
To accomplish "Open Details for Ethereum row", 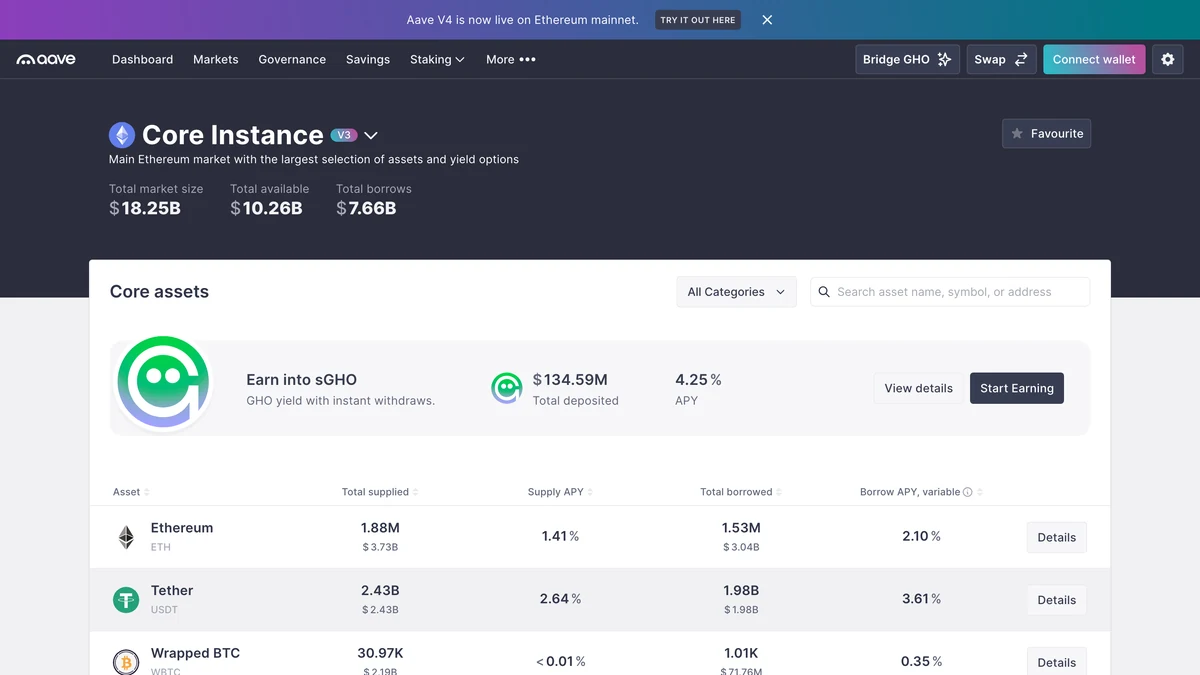I will tap(1056, 537).
